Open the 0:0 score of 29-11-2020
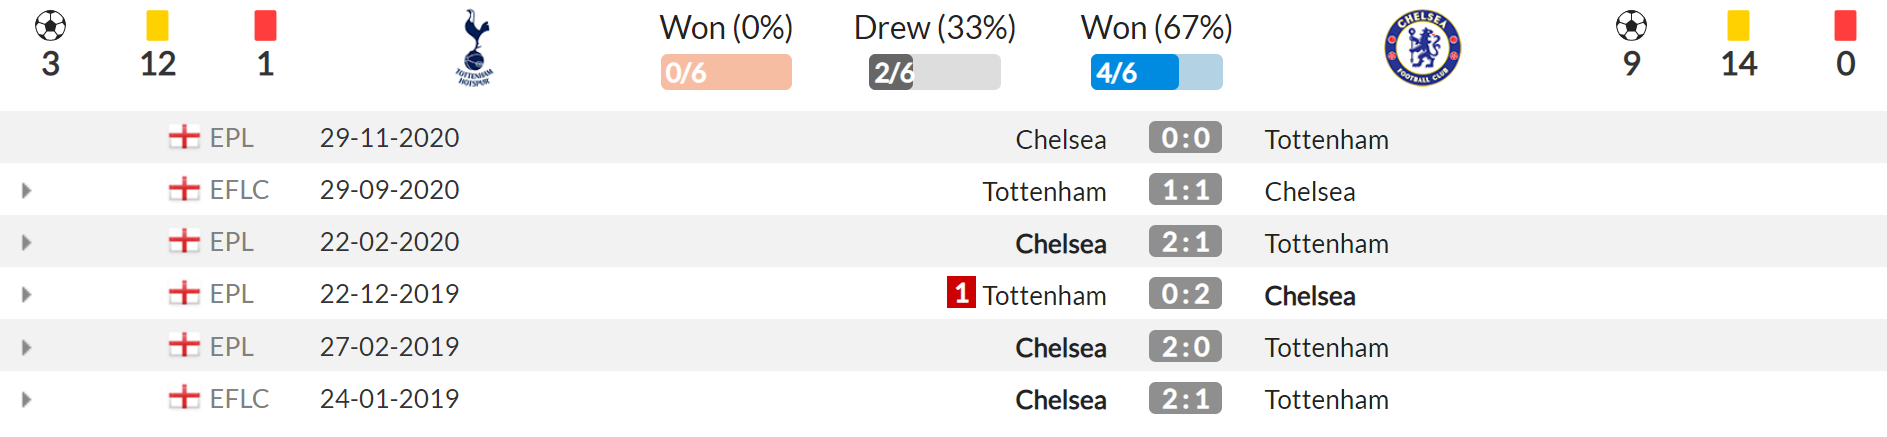This screenshot has height=437, width=1887. click(x=1185, y=137)
